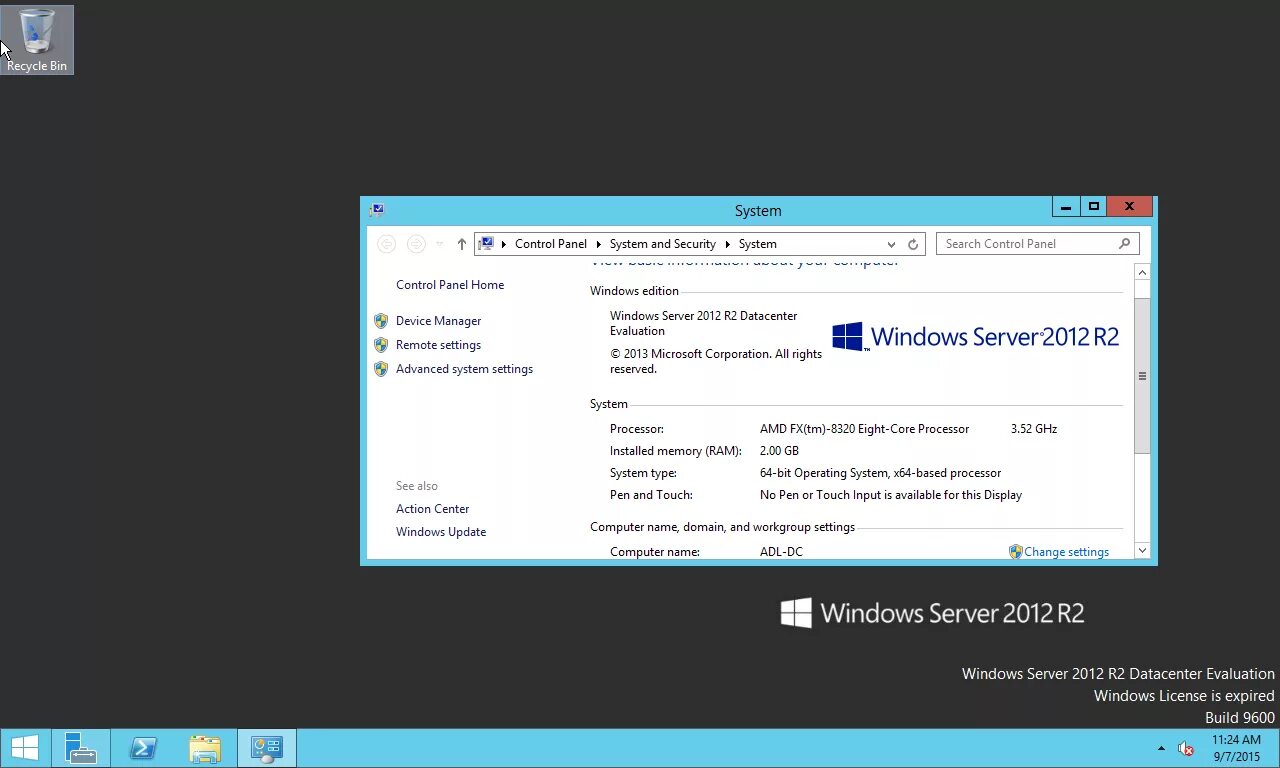Click shield icon beside Advanced system settings
Image resolution: width=1280 pixels, height=768 pixels.
[381, 369]
